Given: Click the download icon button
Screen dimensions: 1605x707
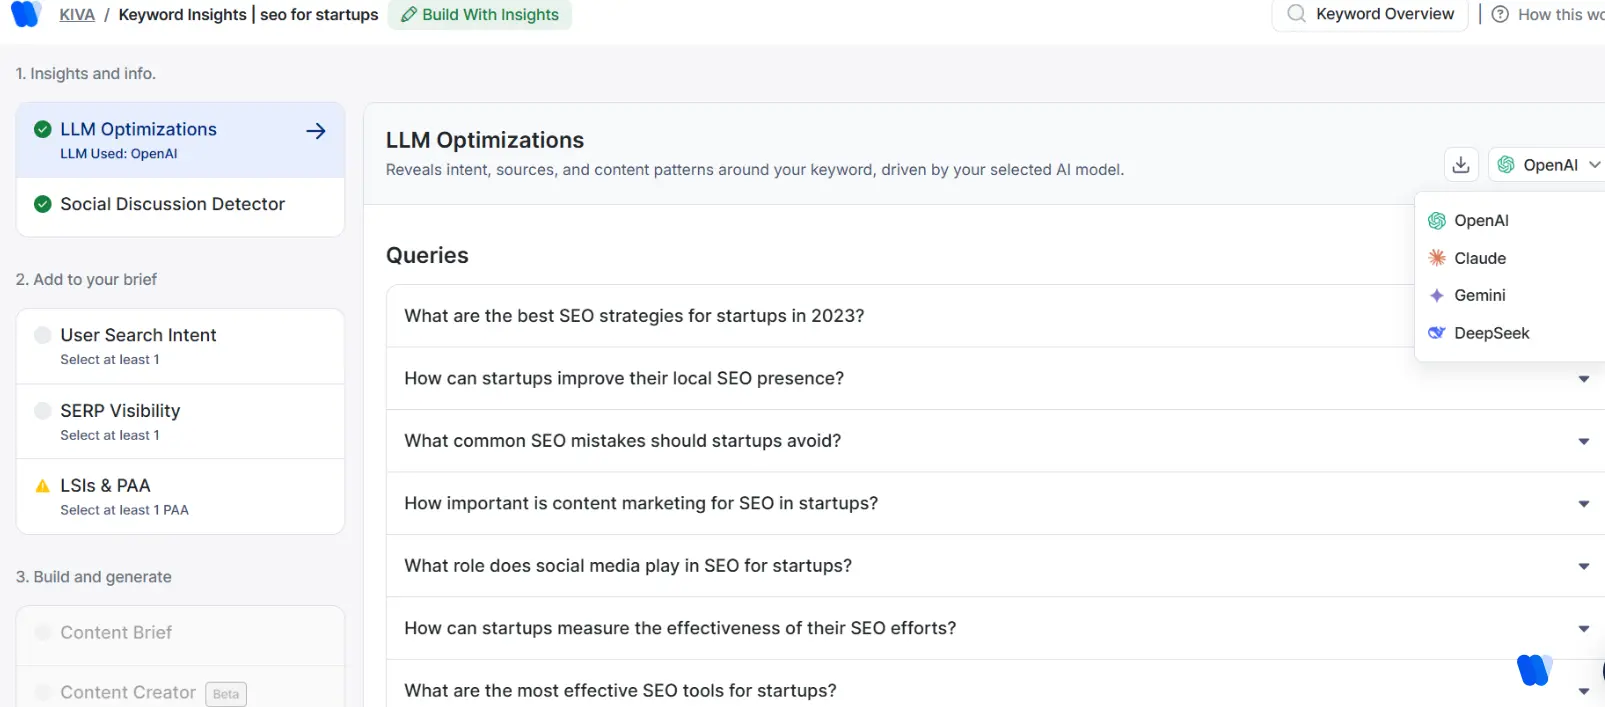Looking at the screenshot, I should 1461,165.
